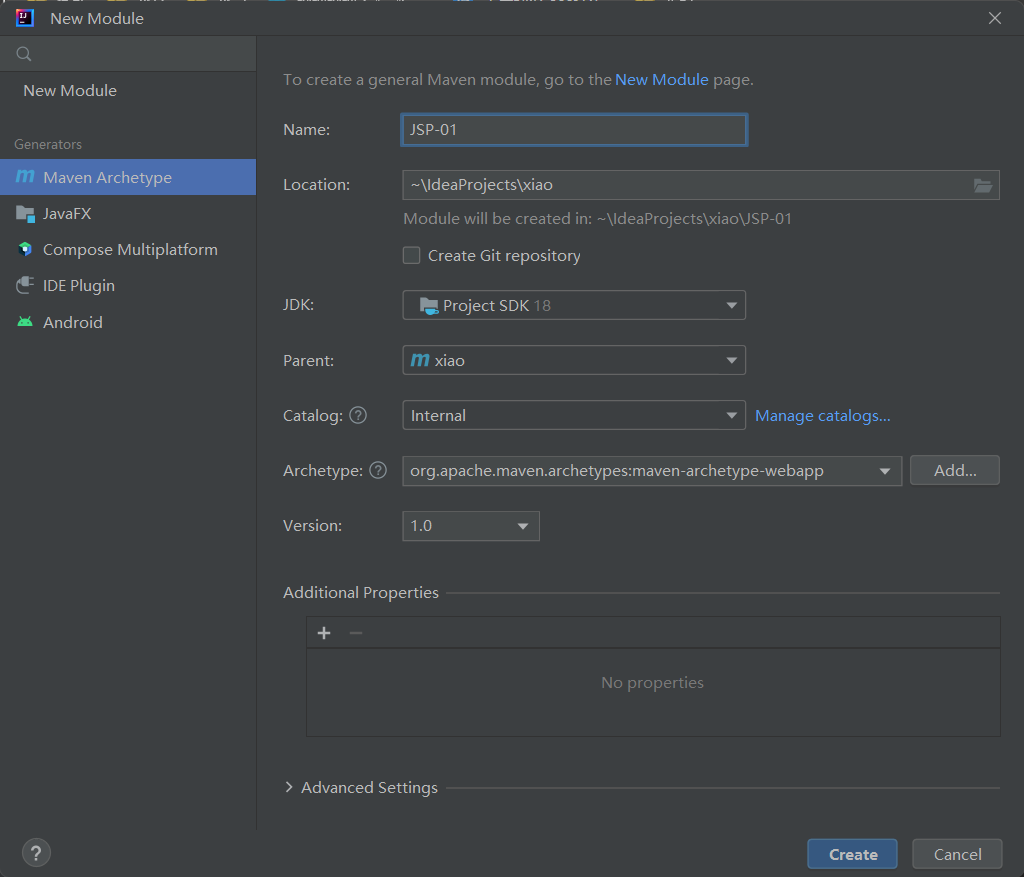Select the Android generator
1024x877 pixels.
click(x=128, y=322)
